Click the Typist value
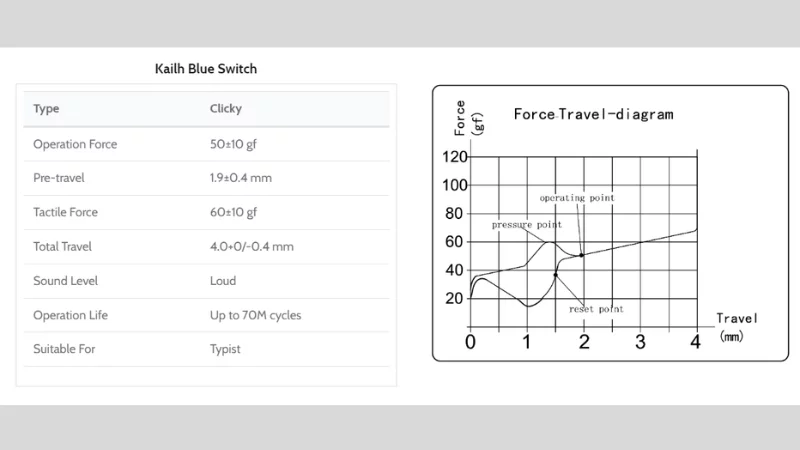Screen dimensions: 800x450 pyautogui.click(x=225, y=349)
